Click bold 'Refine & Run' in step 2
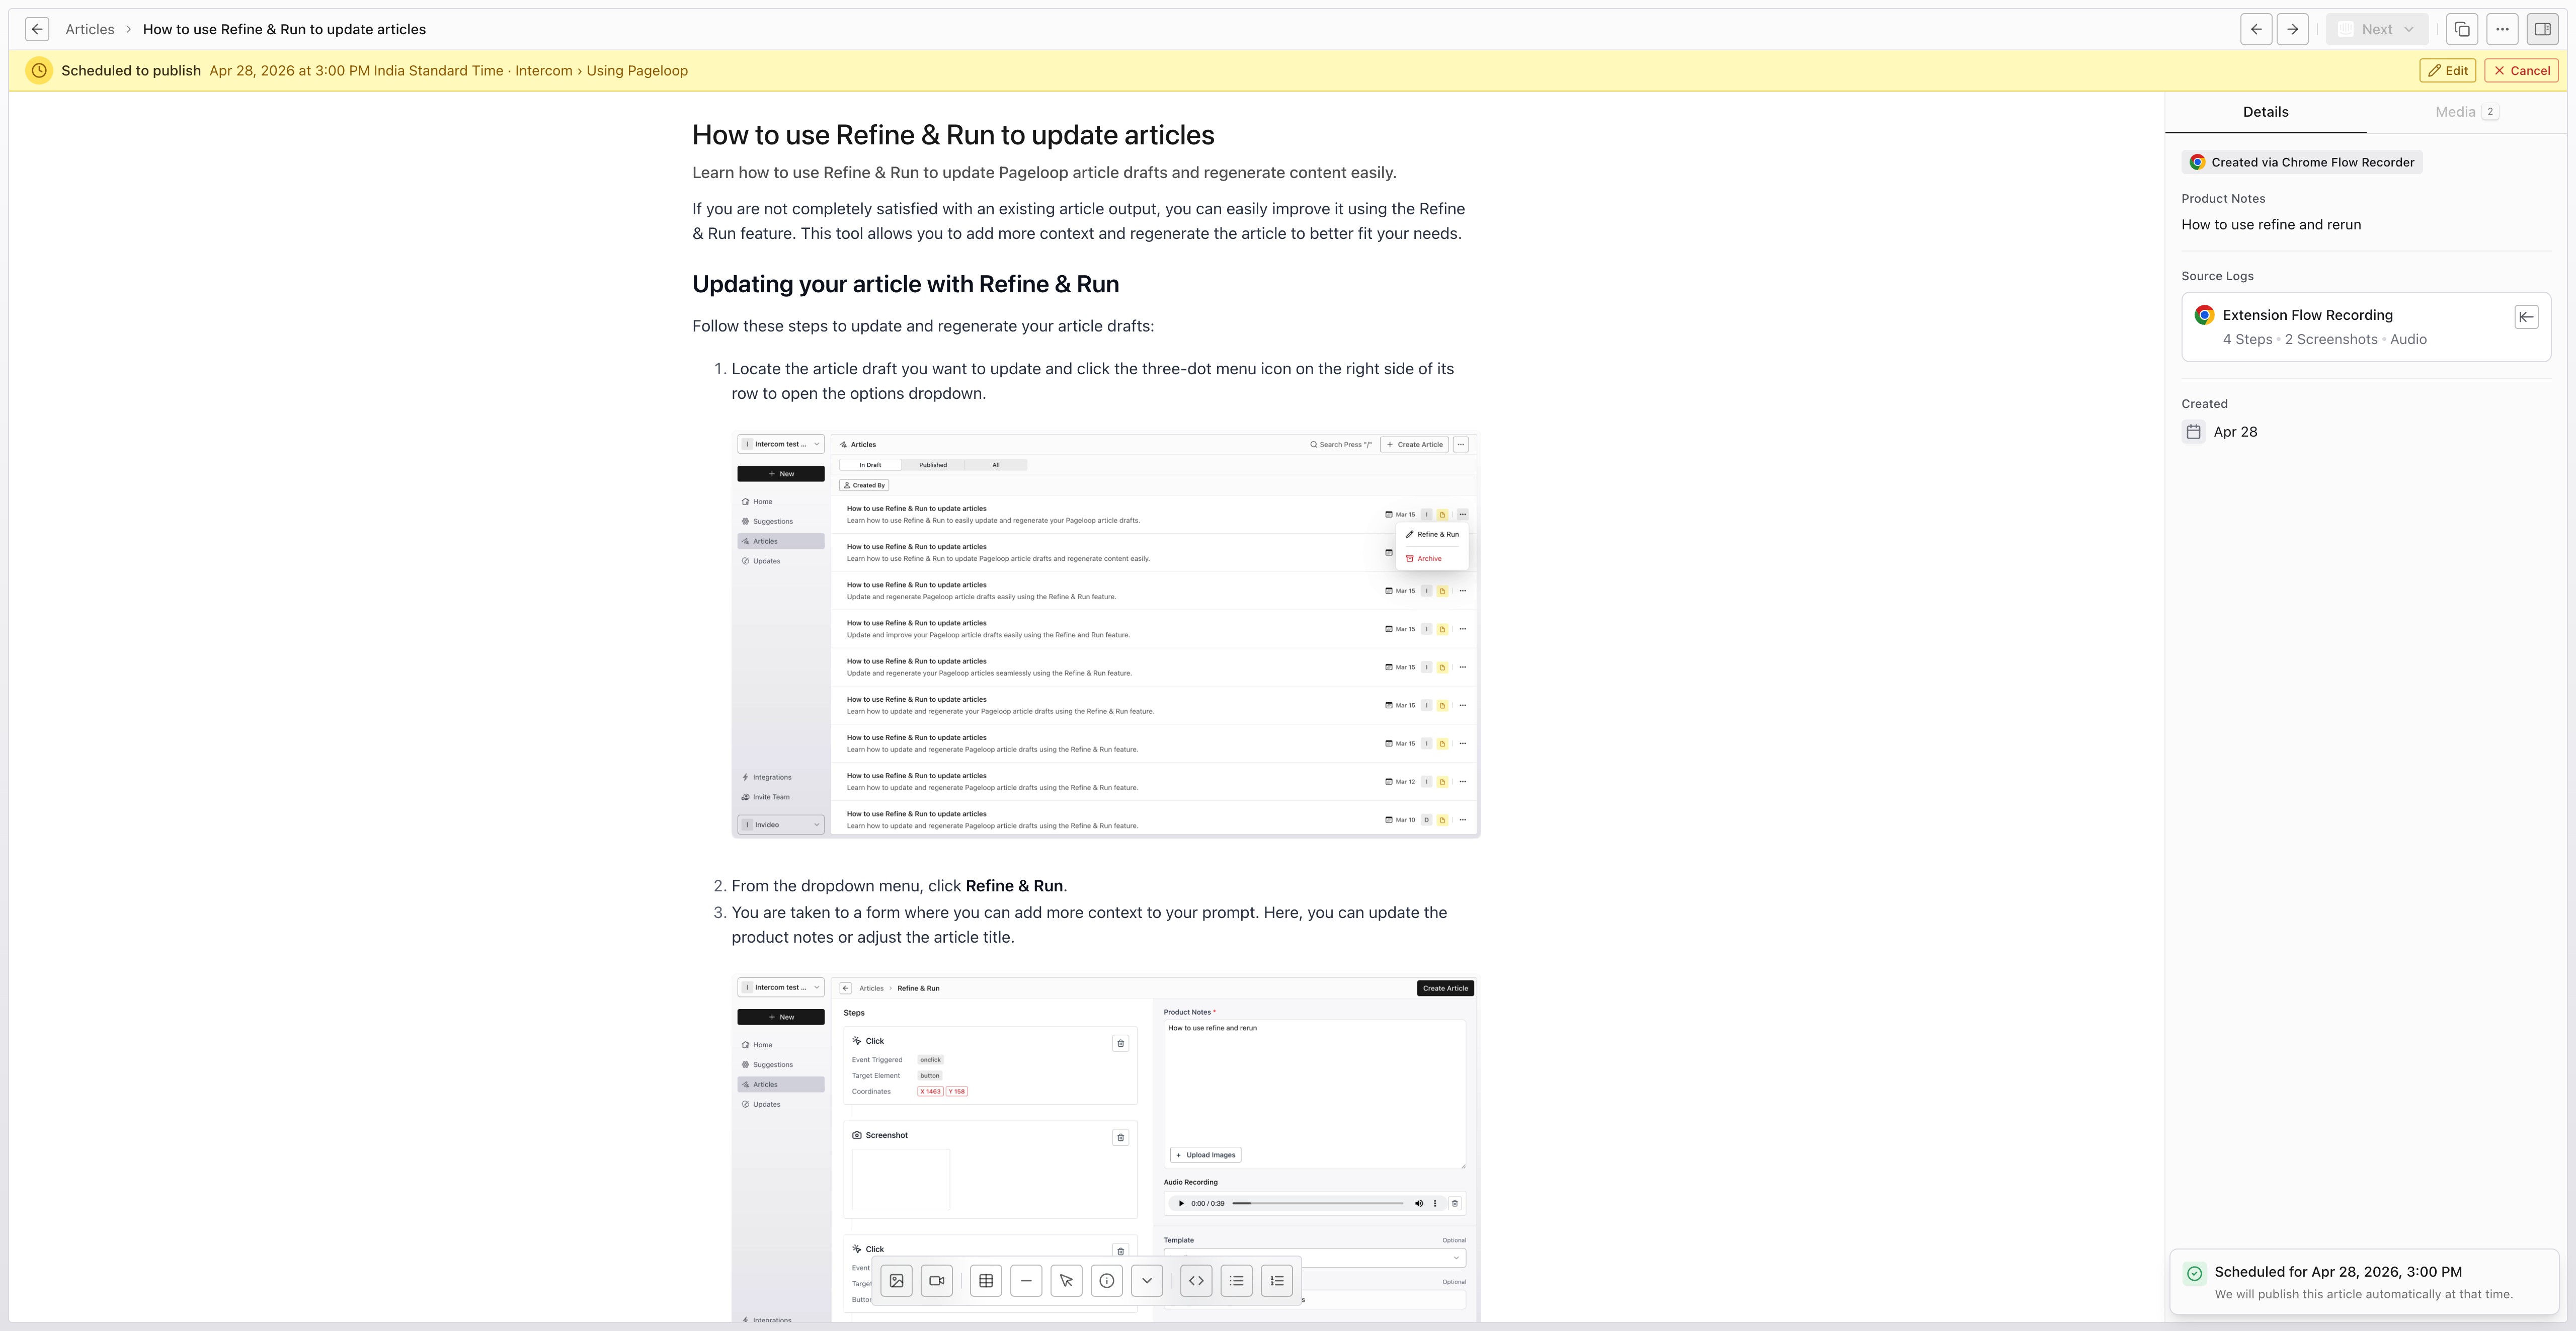The width and height of the screenshot is (2576, 1331). coord(1014,886)
